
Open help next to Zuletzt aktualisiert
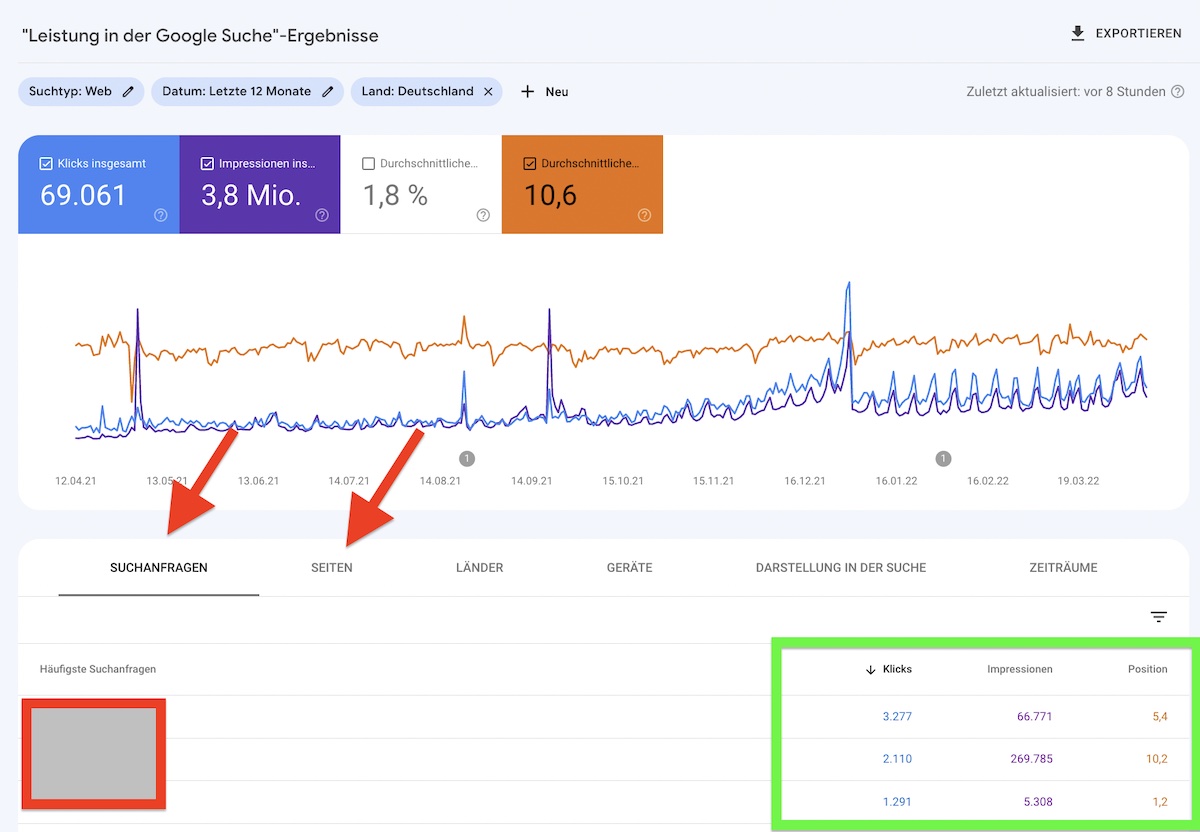click(x=1177, y=91)
